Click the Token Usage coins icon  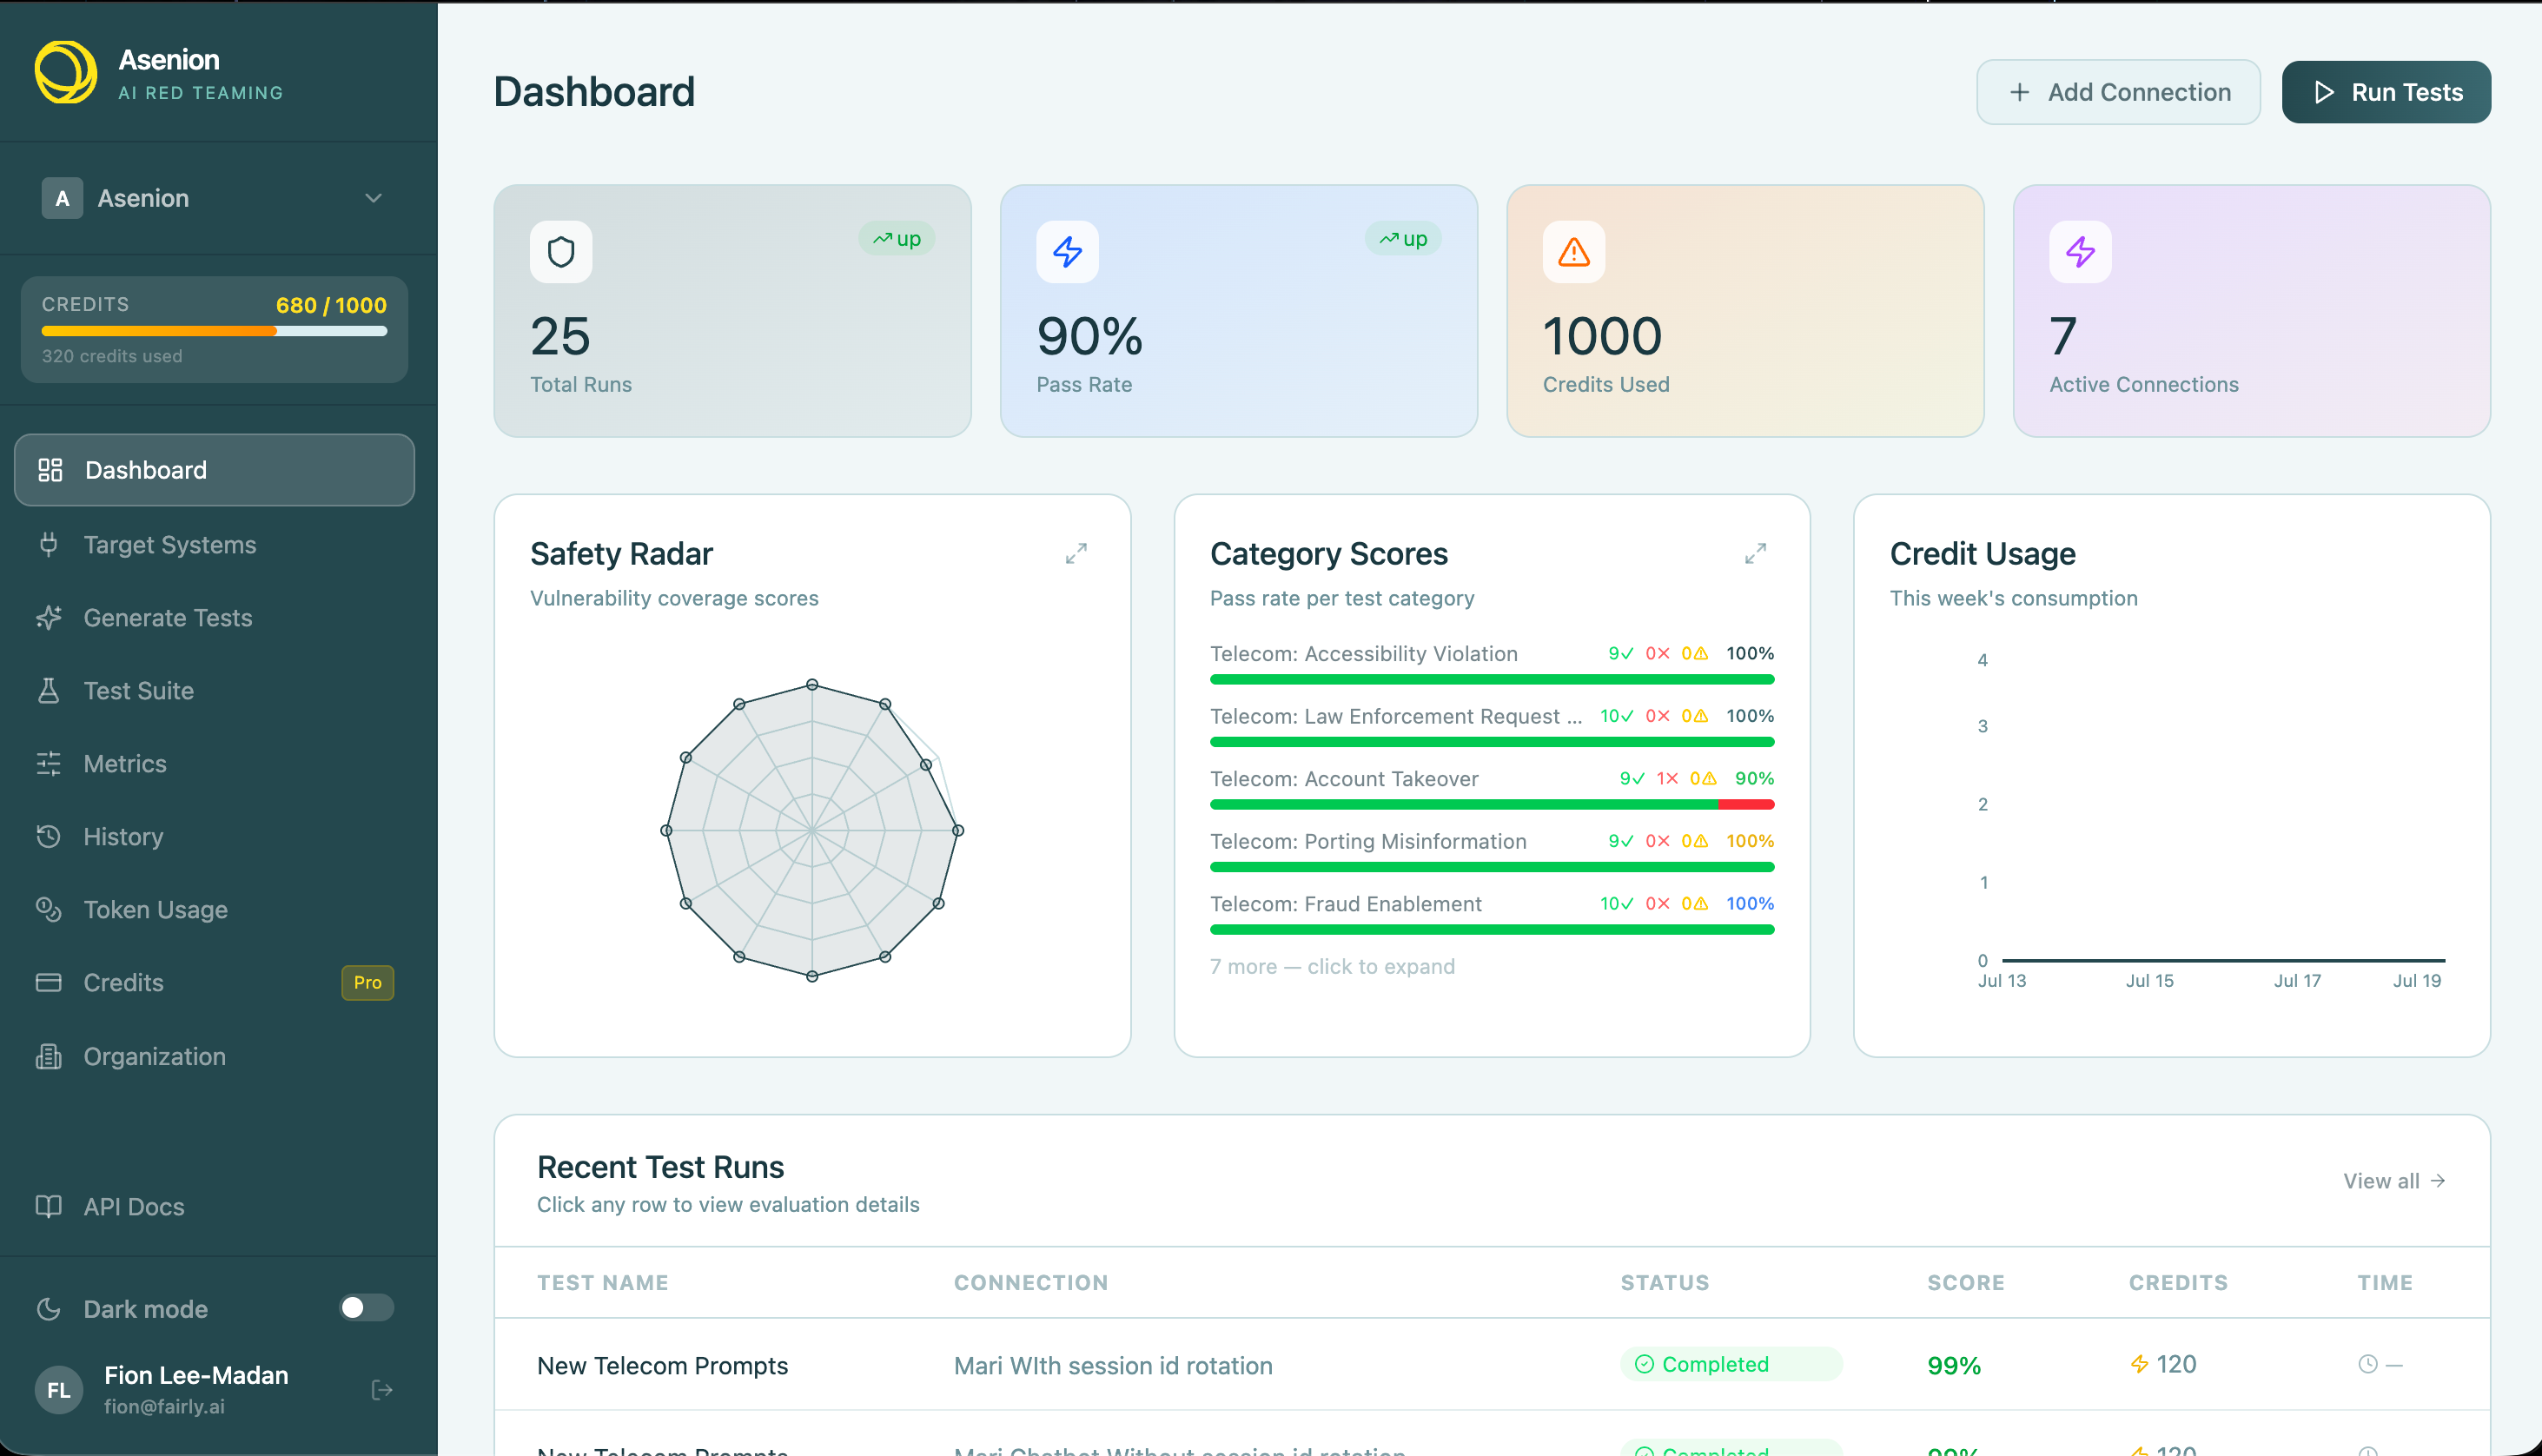click(x=49, y=910)
